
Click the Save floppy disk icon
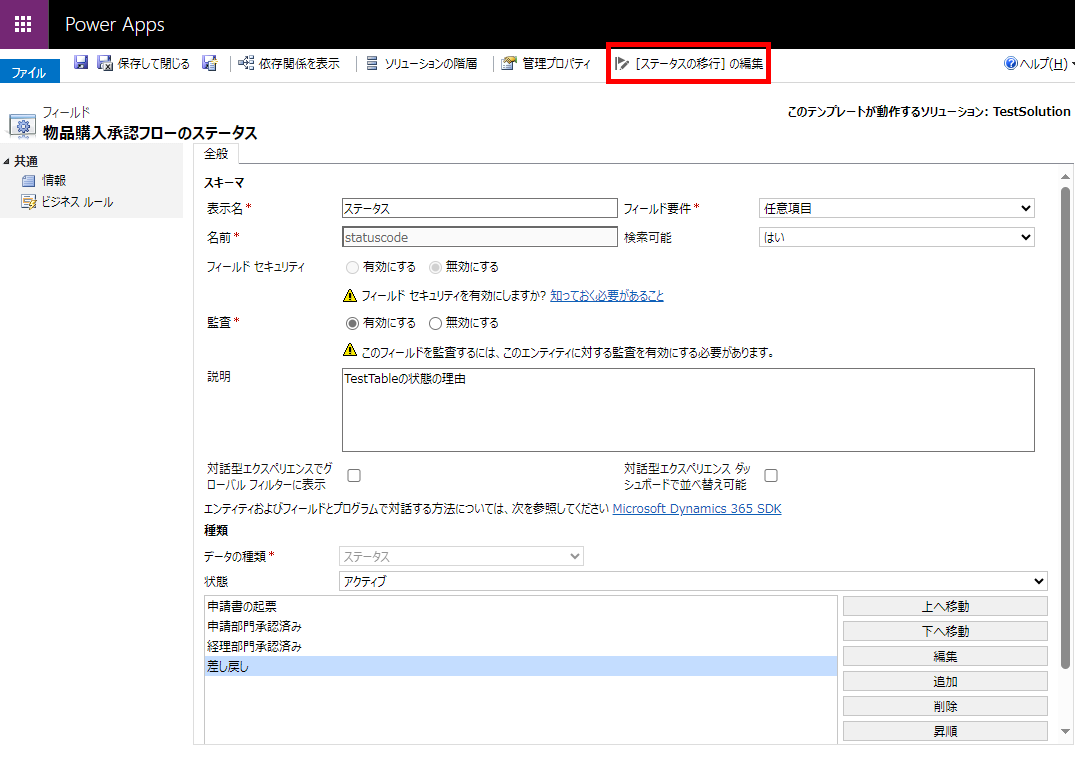click(81, 62)
